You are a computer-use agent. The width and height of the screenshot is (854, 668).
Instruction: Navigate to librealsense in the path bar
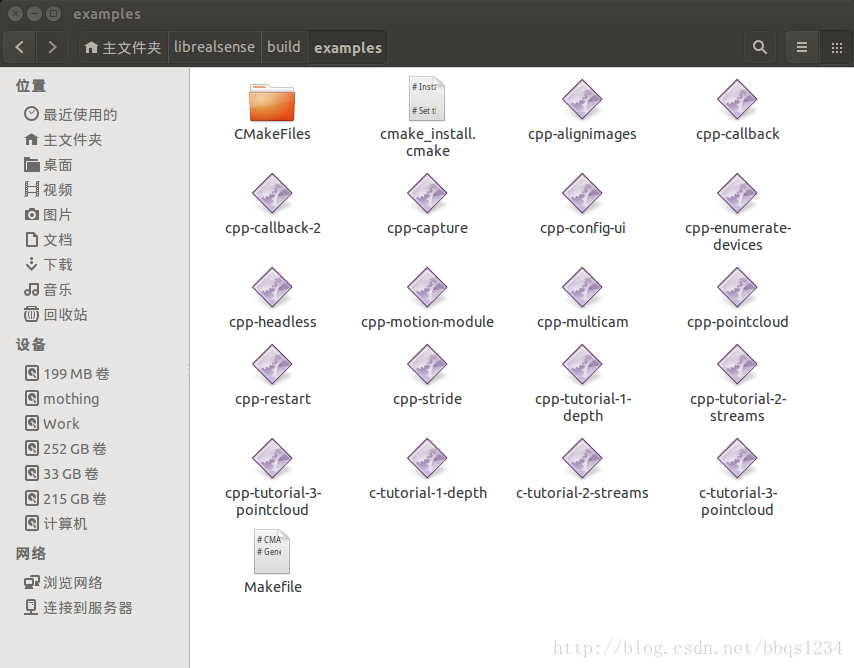pos(215,47)
